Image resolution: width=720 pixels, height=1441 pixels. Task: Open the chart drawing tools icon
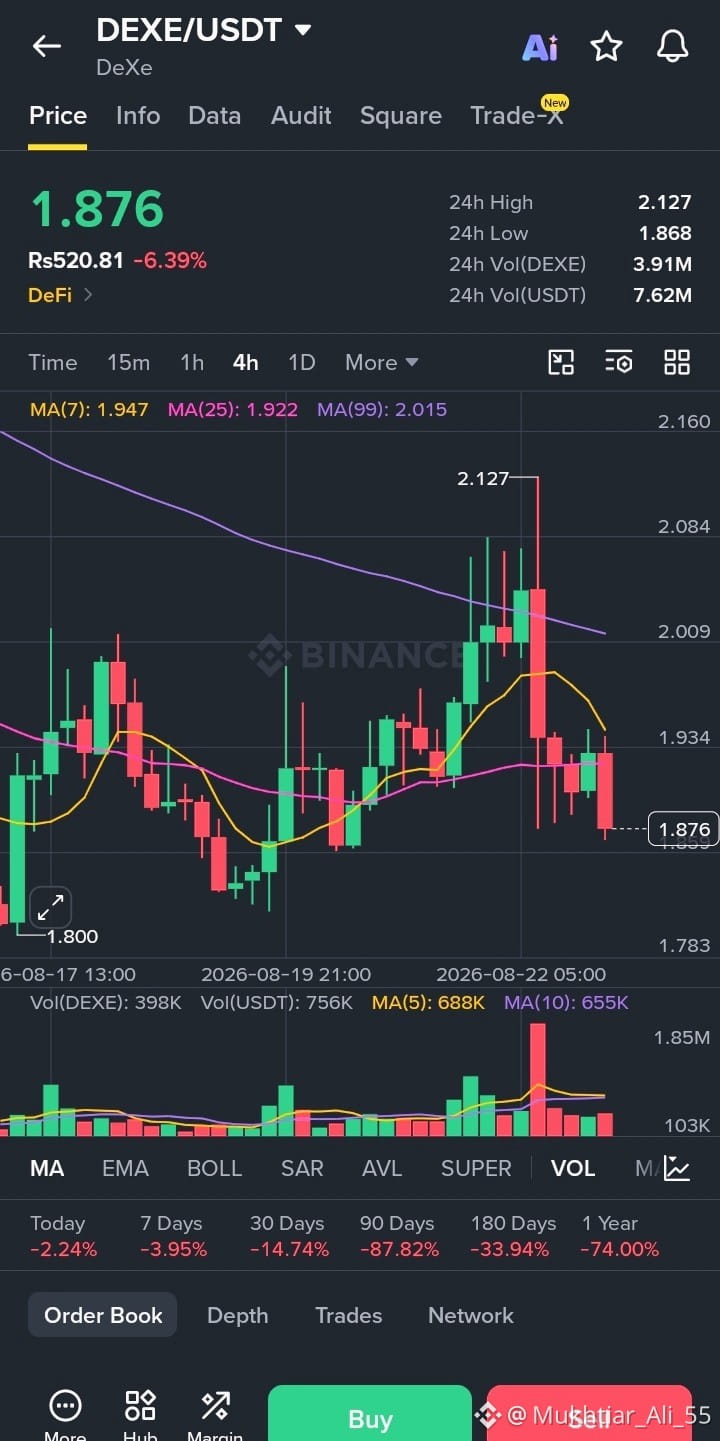(561, 362)
